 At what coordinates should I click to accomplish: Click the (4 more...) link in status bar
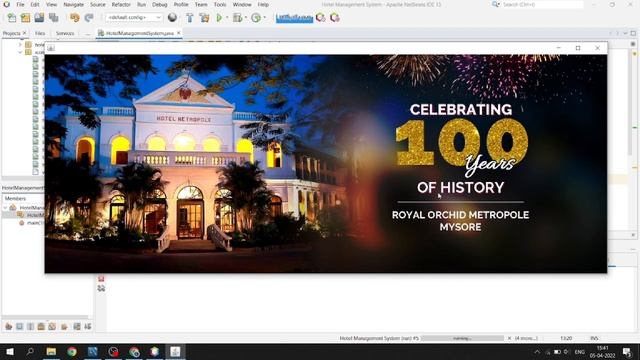click(526, 338)
